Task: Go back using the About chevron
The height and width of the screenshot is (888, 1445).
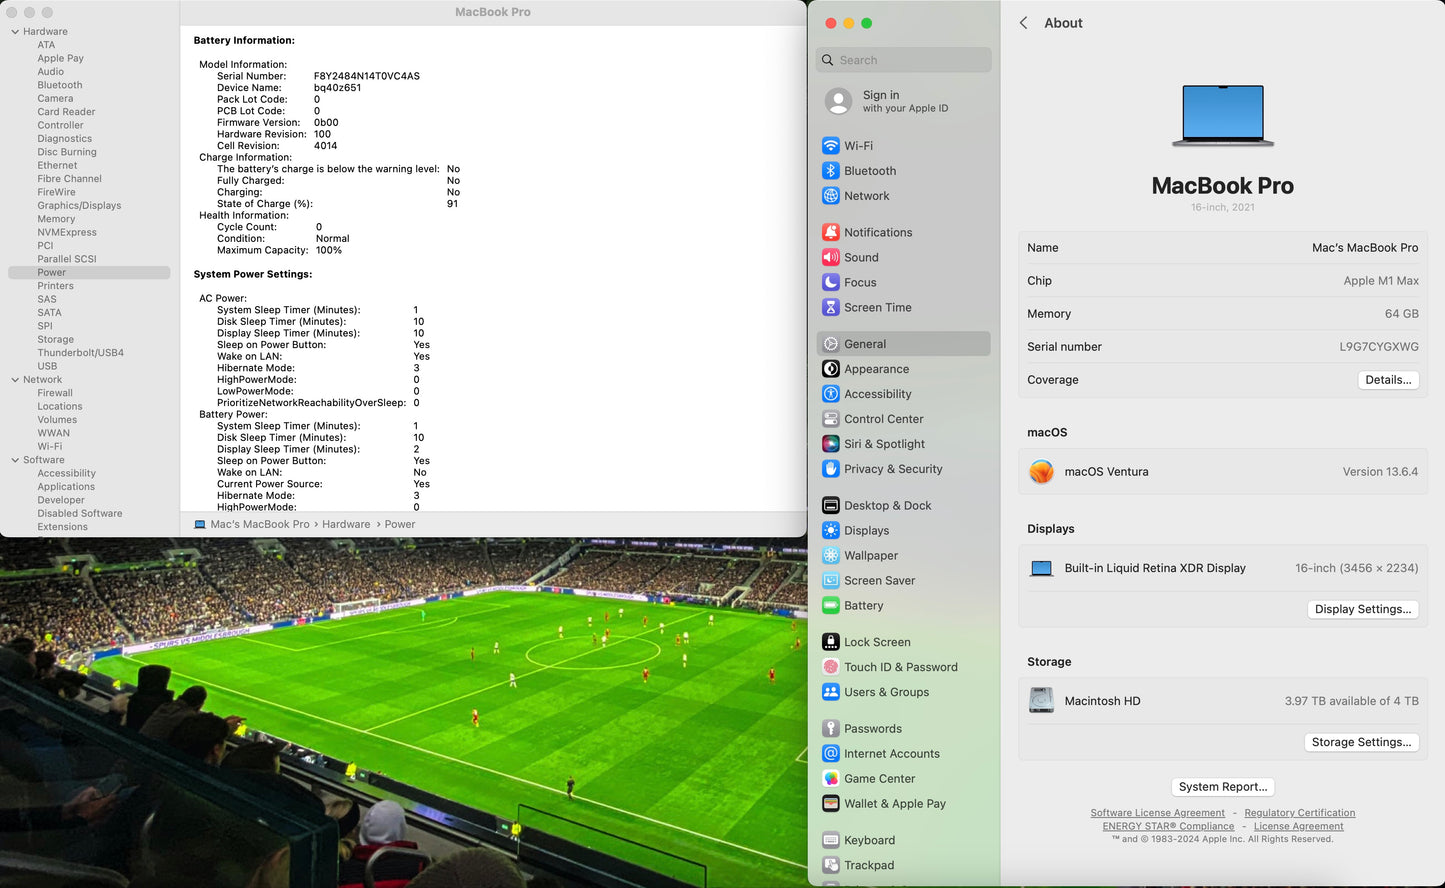Action: (1023, 23)
